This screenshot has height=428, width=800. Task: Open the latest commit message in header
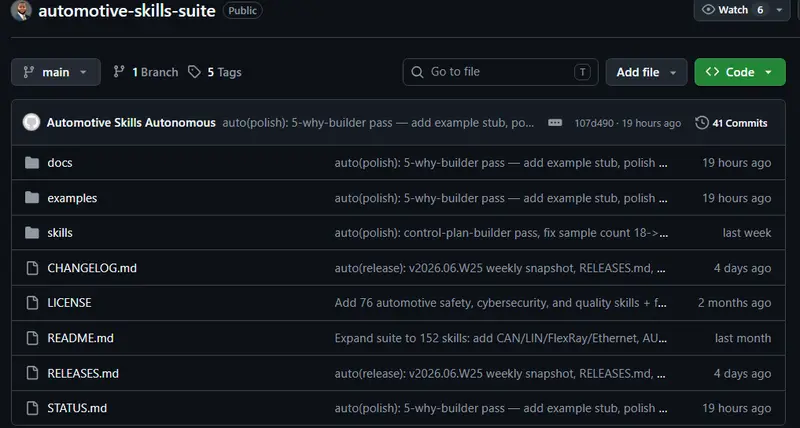378,123
